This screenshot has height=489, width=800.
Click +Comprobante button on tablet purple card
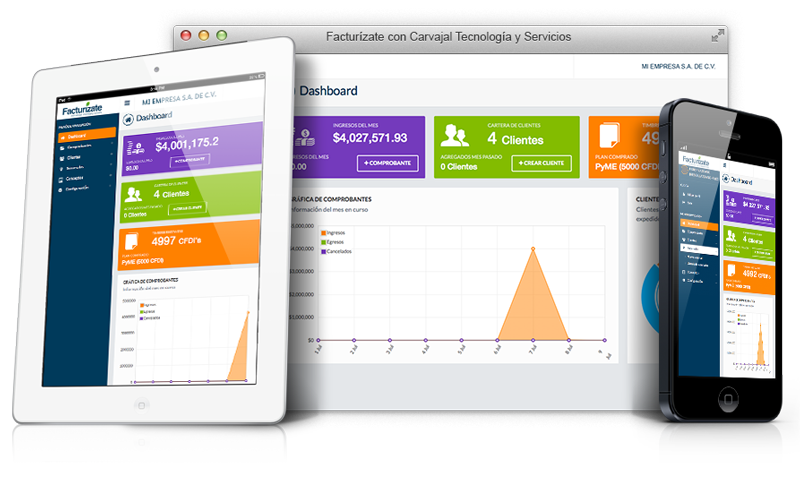tap(190, 160)
